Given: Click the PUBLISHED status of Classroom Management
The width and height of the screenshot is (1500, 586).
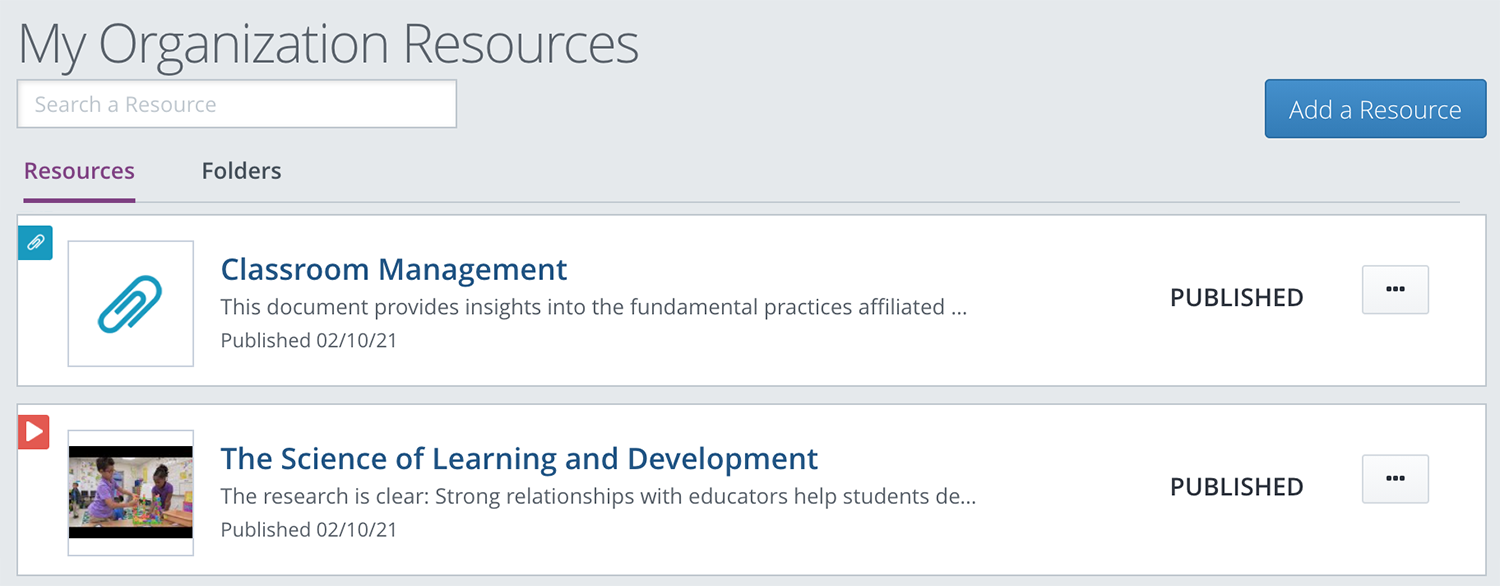Looking at the screenshot, I should click(x=1237, y=297).
